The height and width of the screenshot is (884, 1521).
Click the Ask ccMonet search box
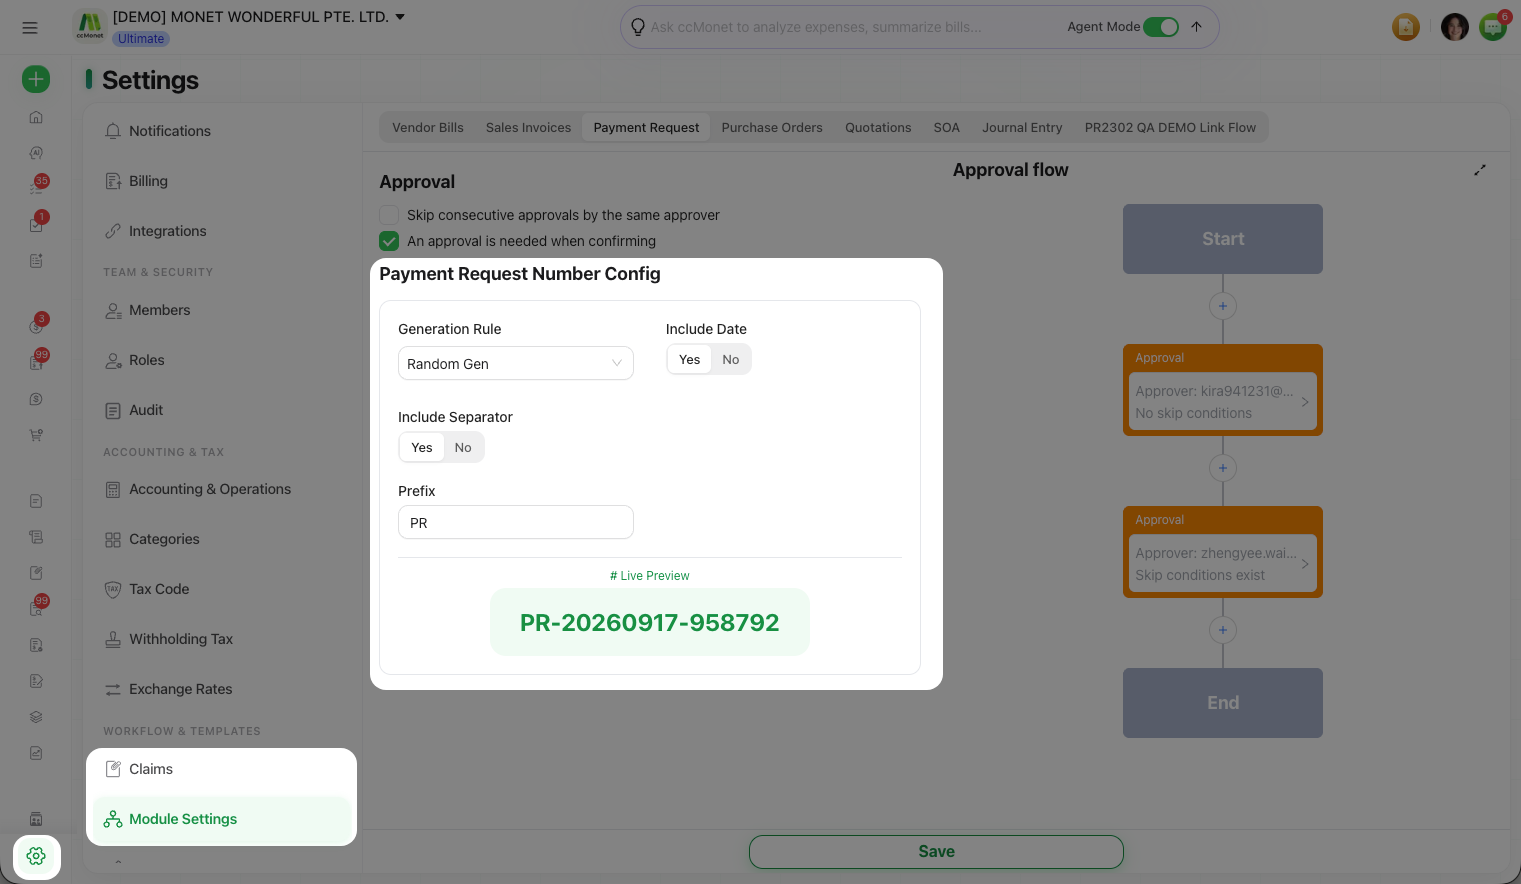tap(850, 27)
